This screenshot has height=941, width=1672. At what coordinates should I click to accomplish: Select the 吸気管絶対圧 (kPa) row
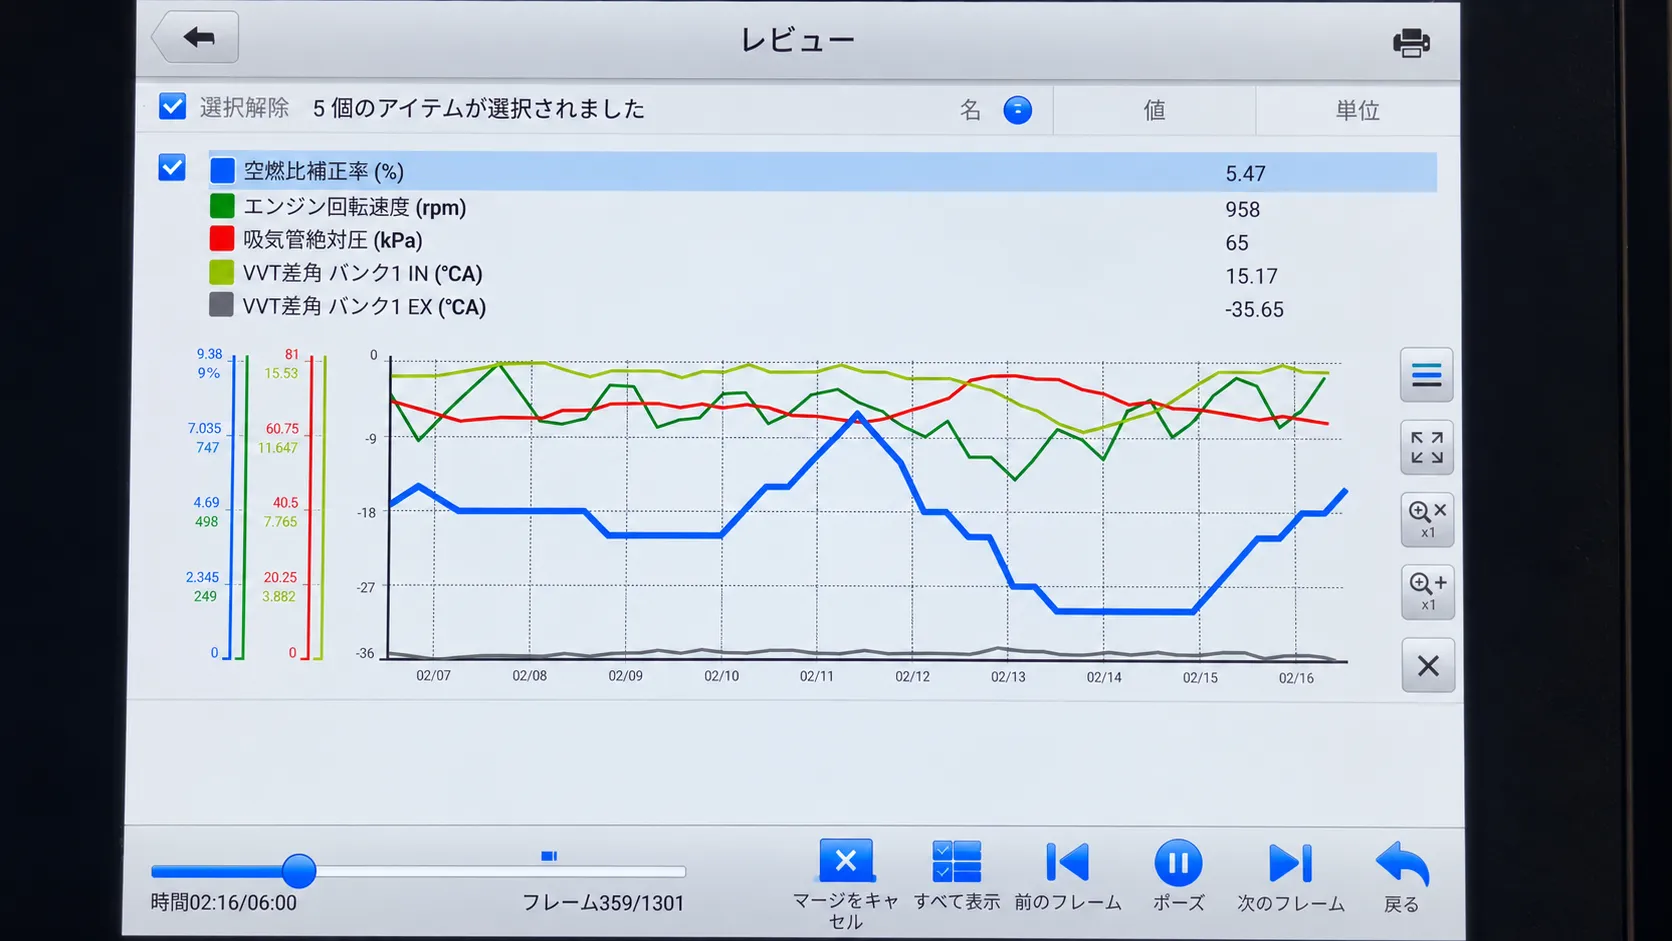(822, 240)
